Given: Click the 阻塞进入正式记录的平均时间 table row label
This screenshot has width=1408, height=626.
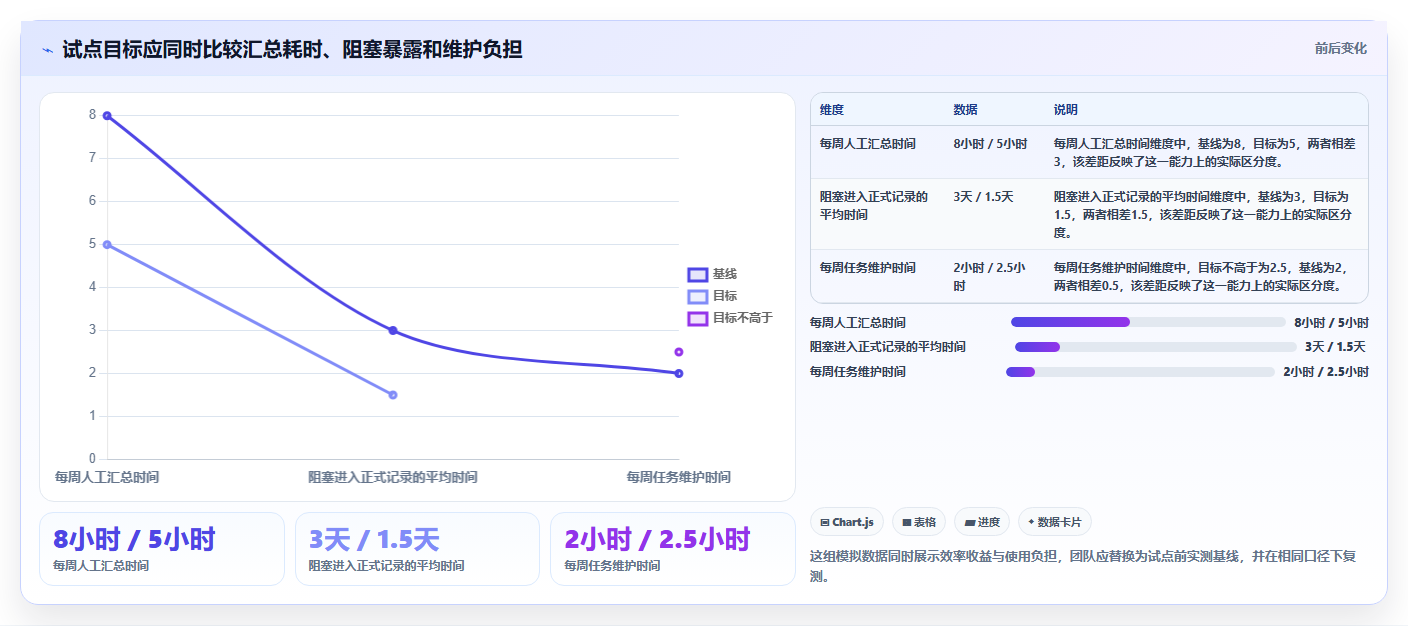Looking at the screenshot, I should pos(874,206).
